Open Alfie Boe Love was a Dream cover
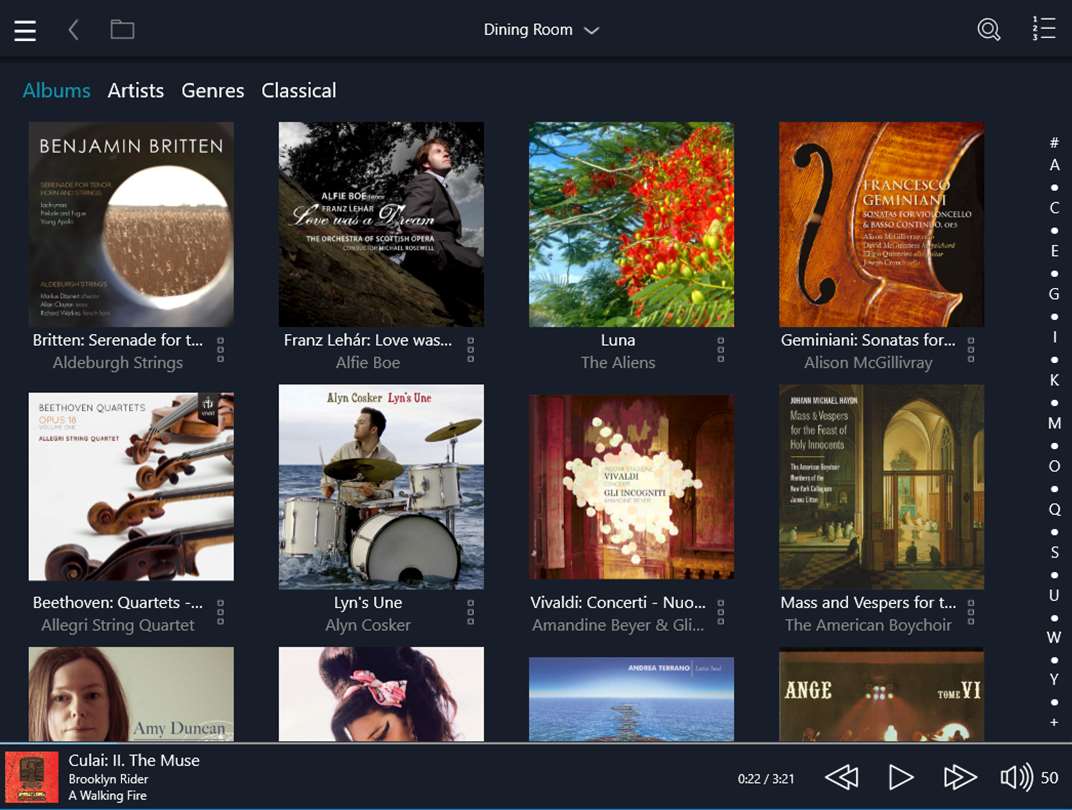 tap(381, 224)
